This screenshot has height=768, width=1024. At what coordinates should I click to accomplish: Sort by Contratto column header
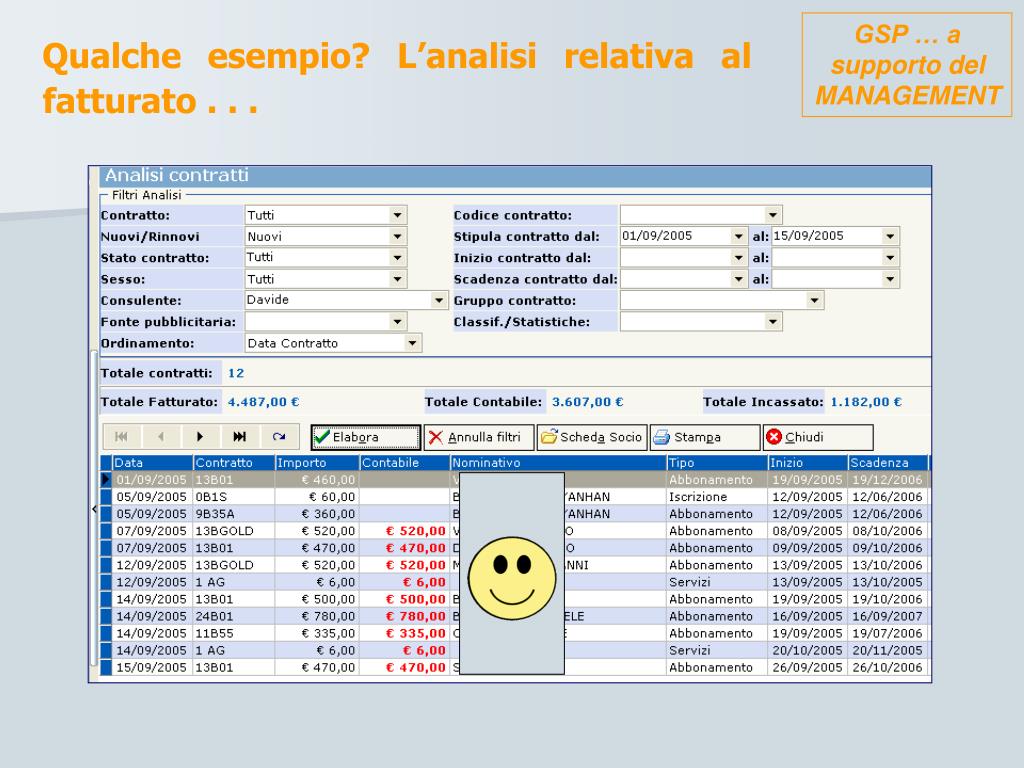[234, 462]
